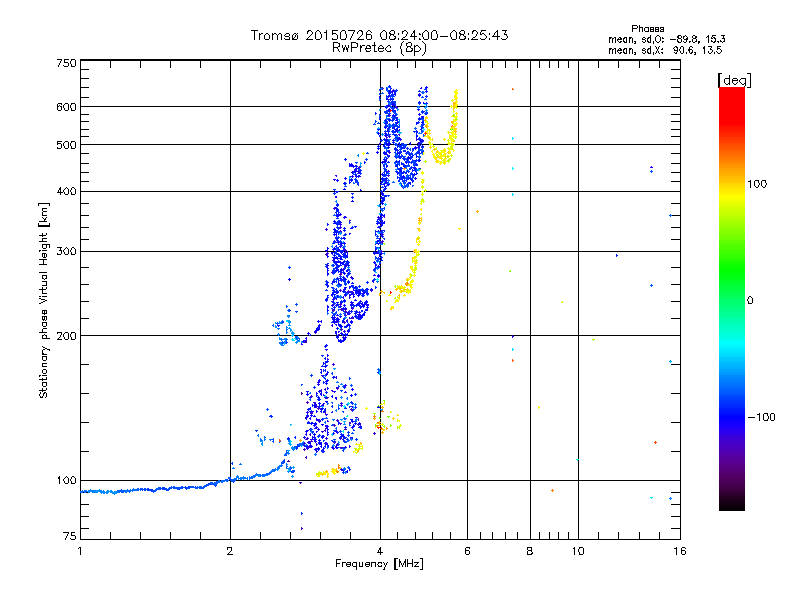Click the 'Frequency [MHz]' axis label

click(379, 564)
